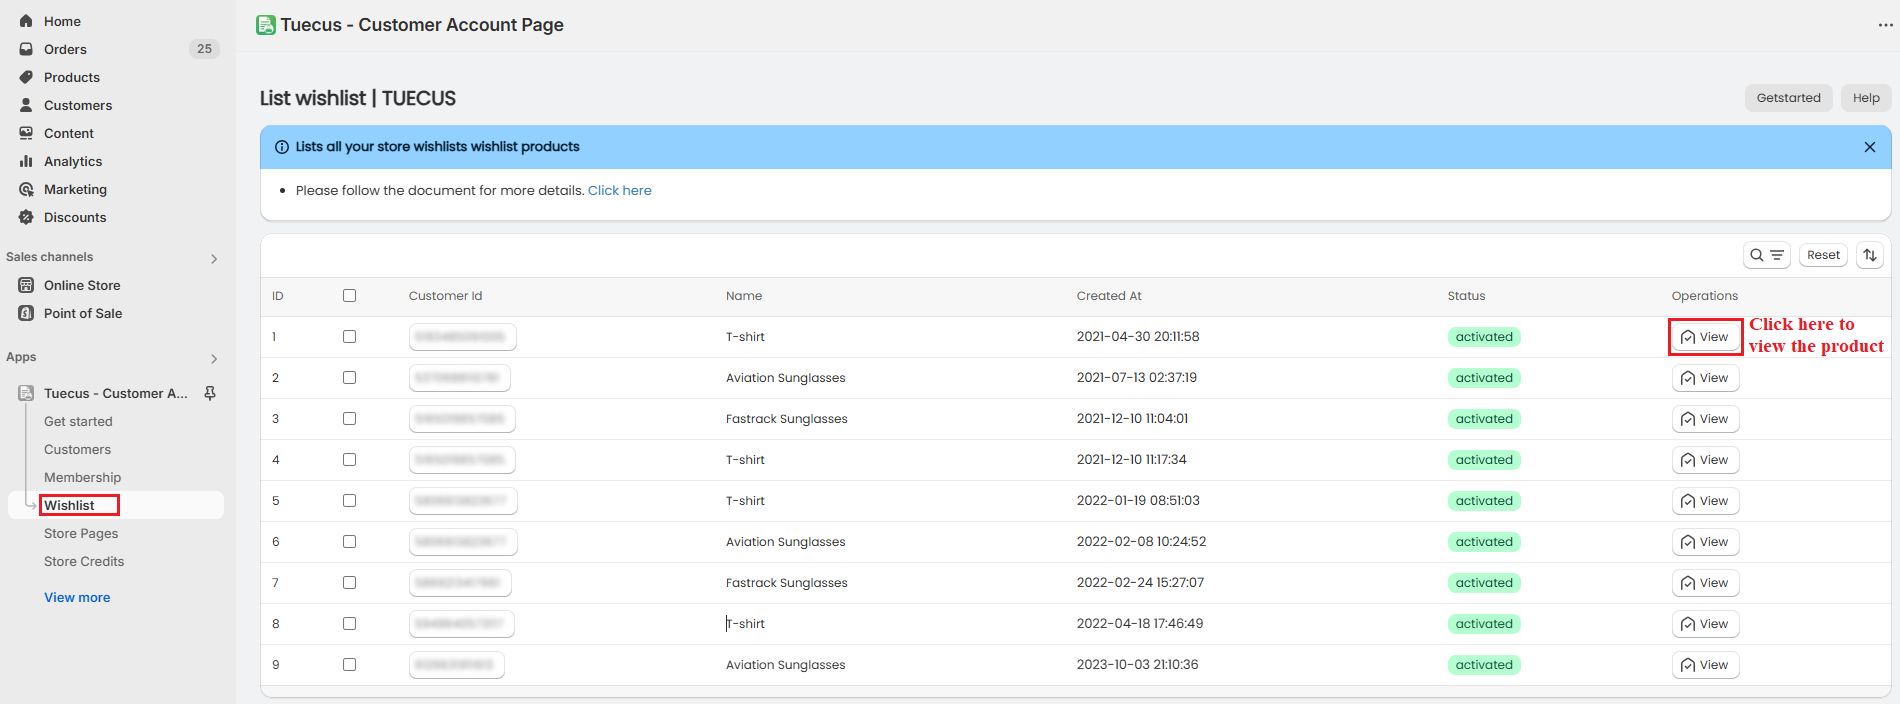Click the Created At column header
Viewport: 1900px width, 704px height.
click(1109, 296)
